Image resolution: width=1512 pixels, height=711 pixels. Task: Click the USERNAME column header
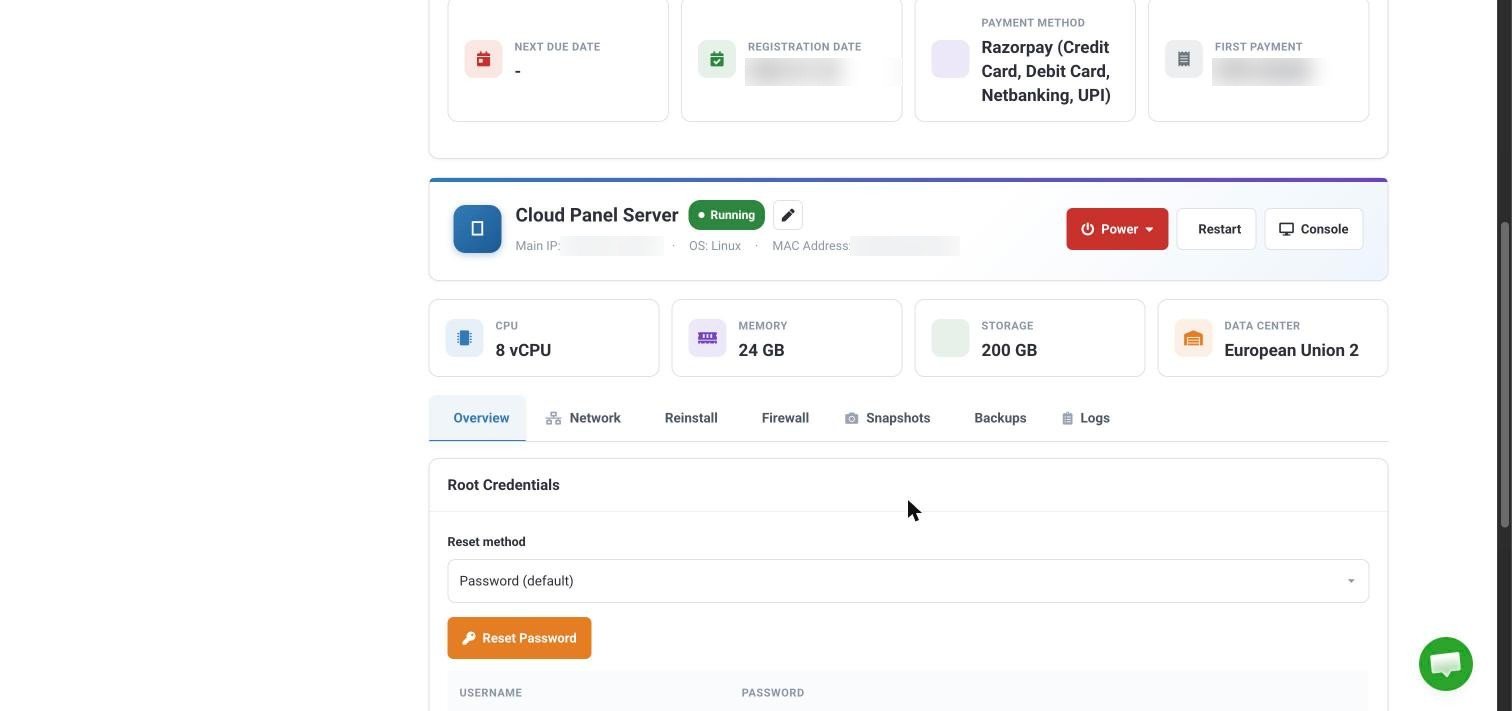(490, 693)
